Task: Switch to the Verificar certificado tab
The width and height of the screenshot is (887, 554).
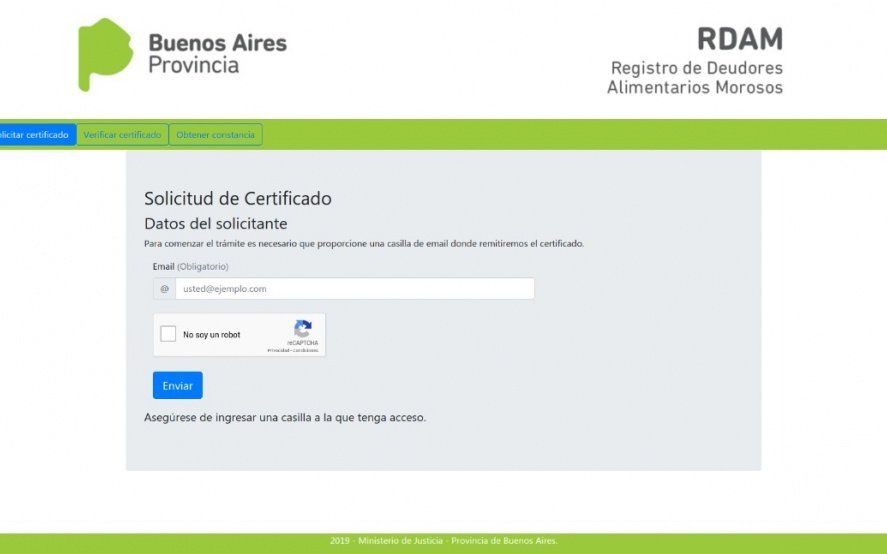Action: point(122,135)
